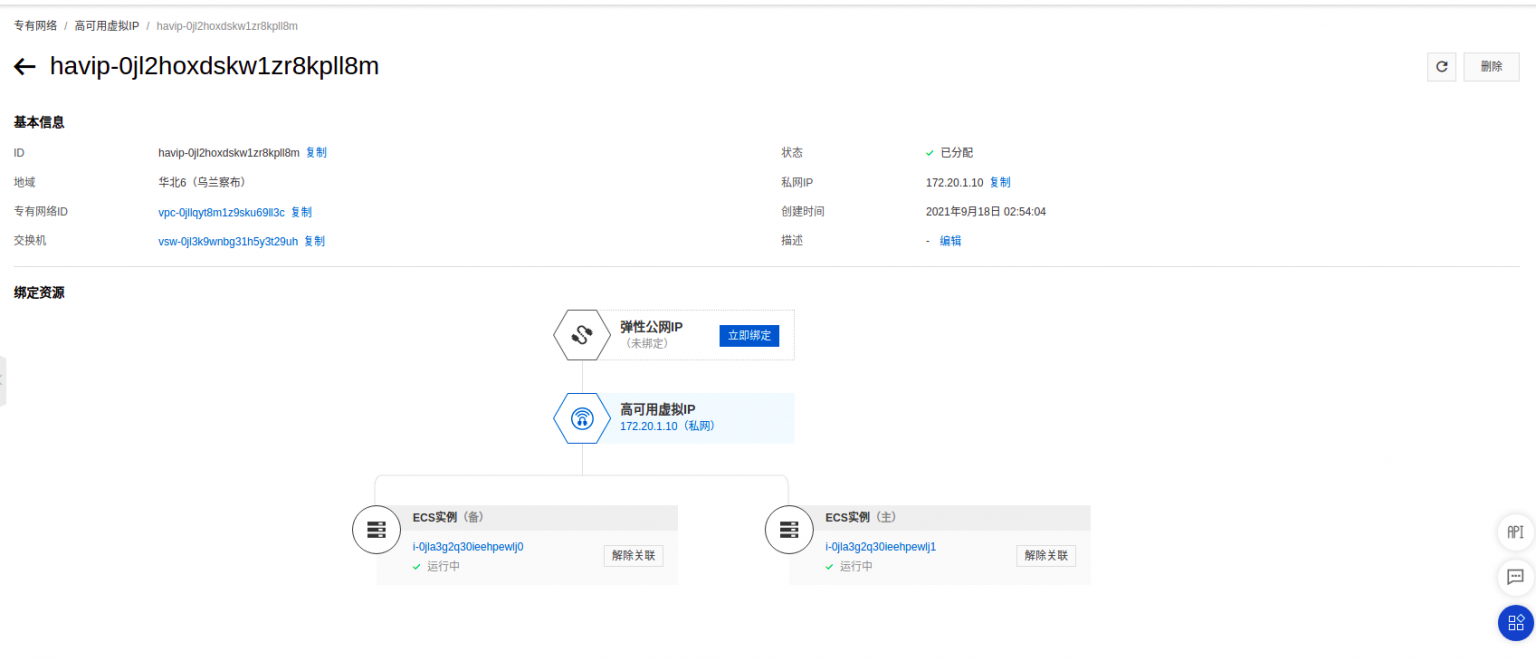Open switch vsw-0jl3k9wnbg31h5y3t29uh link
1536x661 pixels.
227,240
